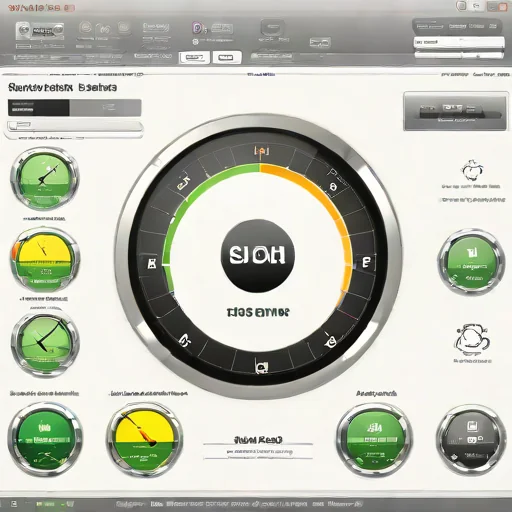Open the yellow-and-green gauge in the left column
The image size is (512, 512).
[45, 260]
